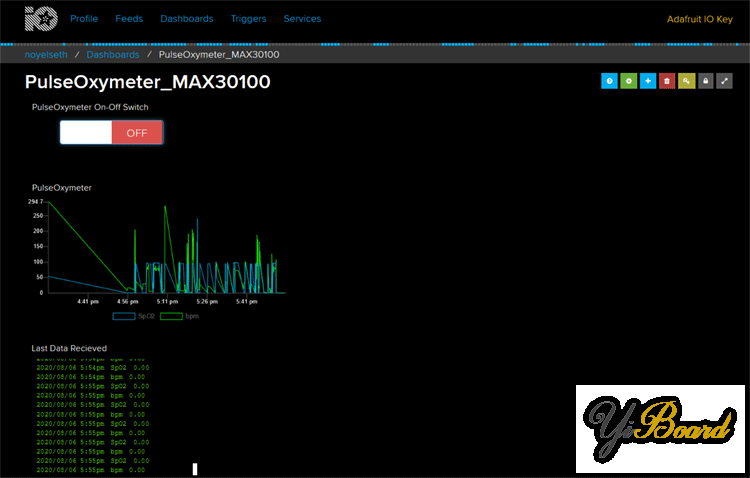Click the first 5:54pm SpO2 0.00 log line
This screenshot has height=478, width=750.
pos(93,368)
